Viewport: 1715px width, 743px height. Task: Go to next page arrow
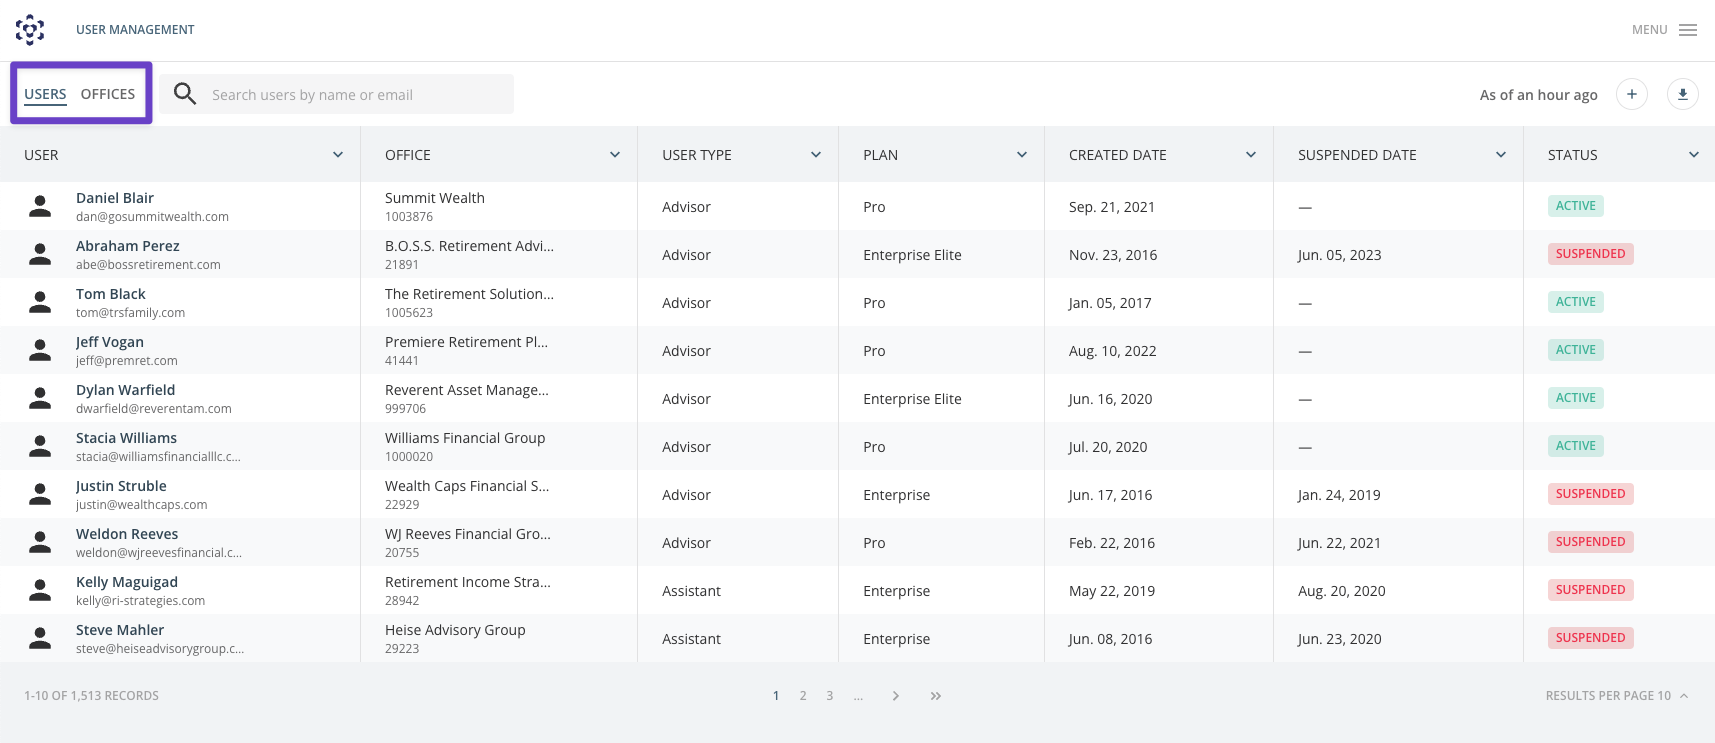(x=896, y=696)
